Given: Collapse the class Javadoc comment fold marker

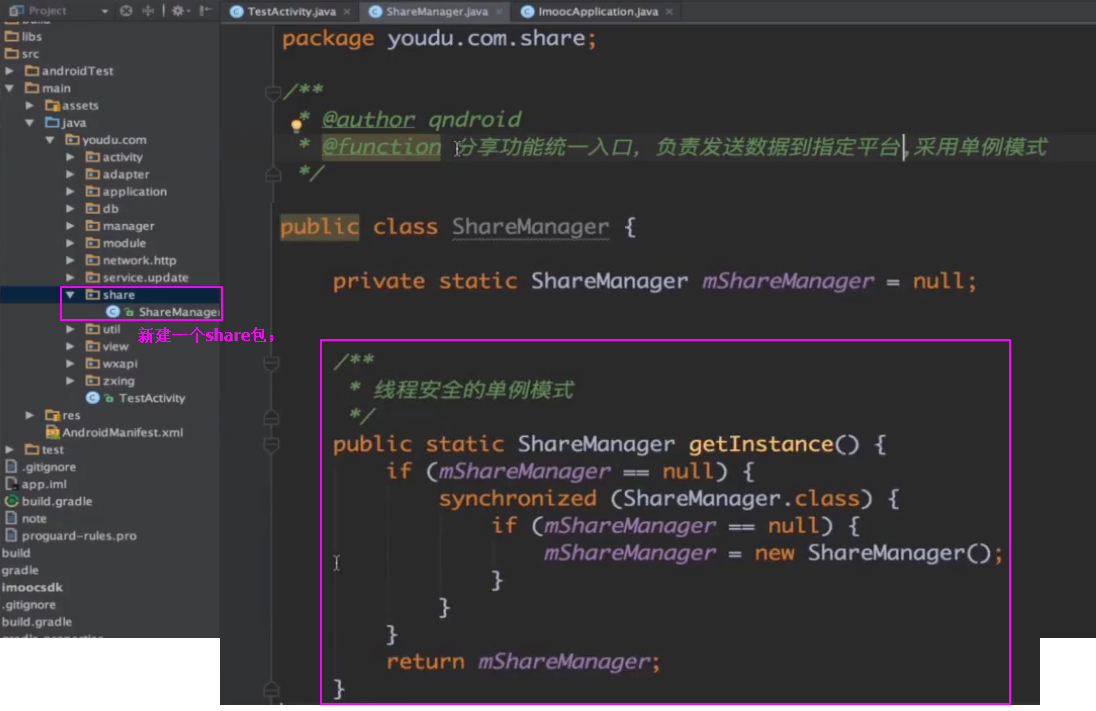Looking at the screenshot, I should click(273, 92).
